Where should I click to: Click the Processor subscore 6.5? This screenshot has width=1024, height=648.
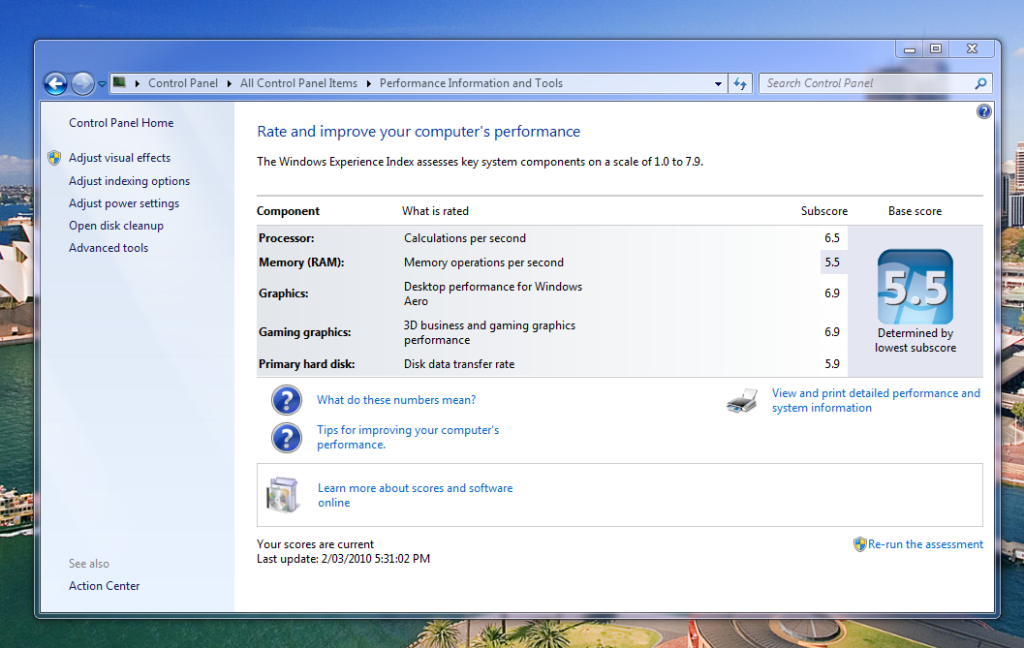pyautogui.click(x=832, y=238)
